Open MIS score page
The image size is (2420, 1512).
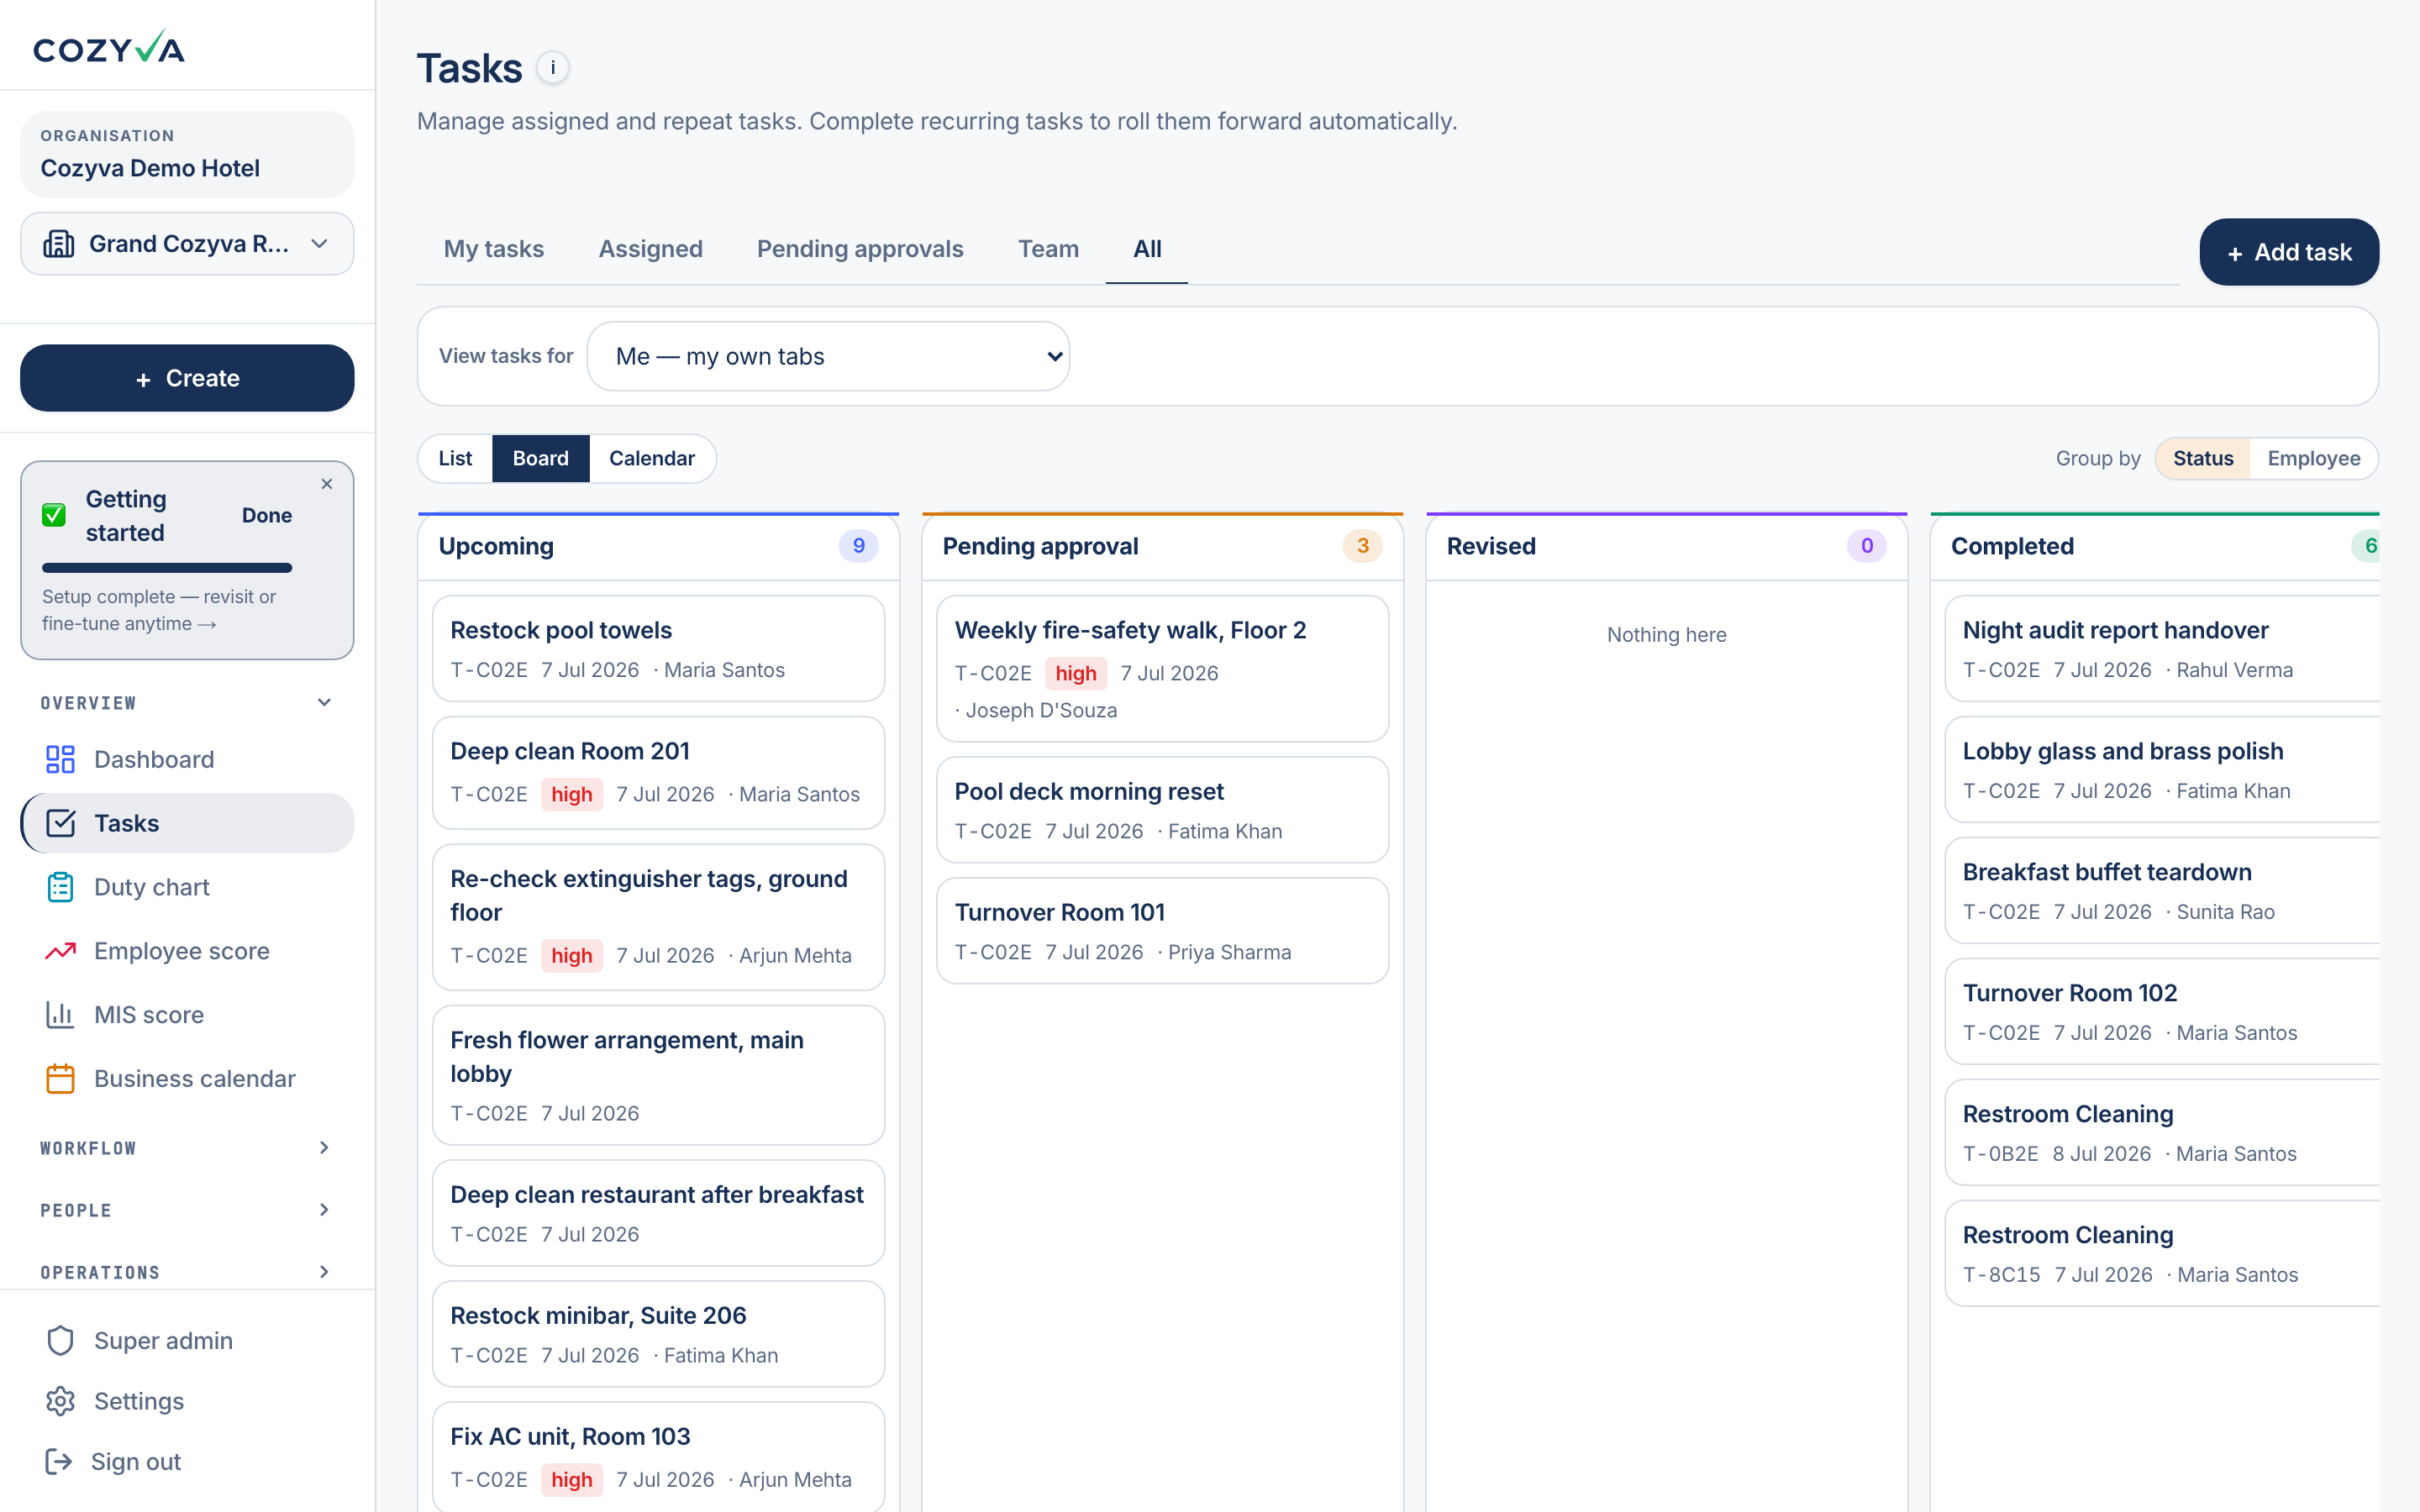pyautogui.click(x=187, y=1015)
